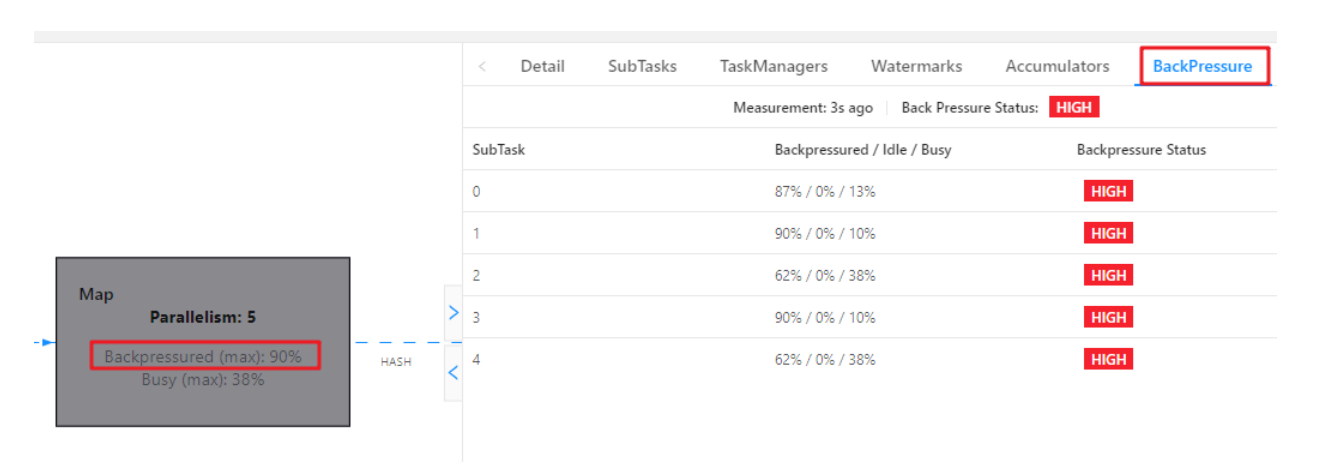Show the Accumulators tab

pyautogui.click(x=1057, y=67)
